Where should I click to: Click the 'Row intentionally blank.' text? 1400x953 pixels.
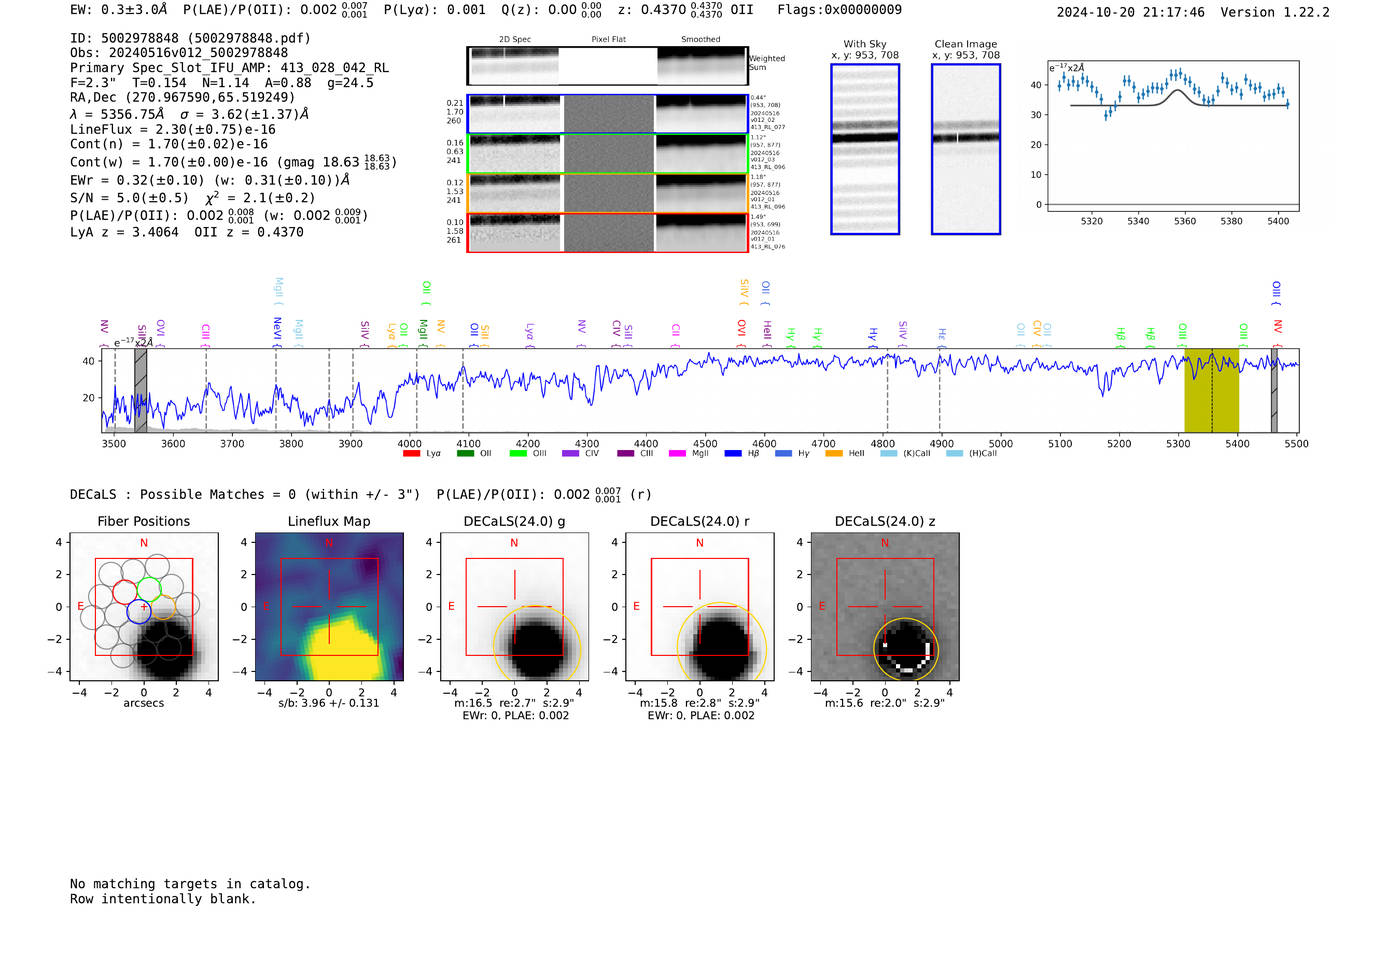163,899
